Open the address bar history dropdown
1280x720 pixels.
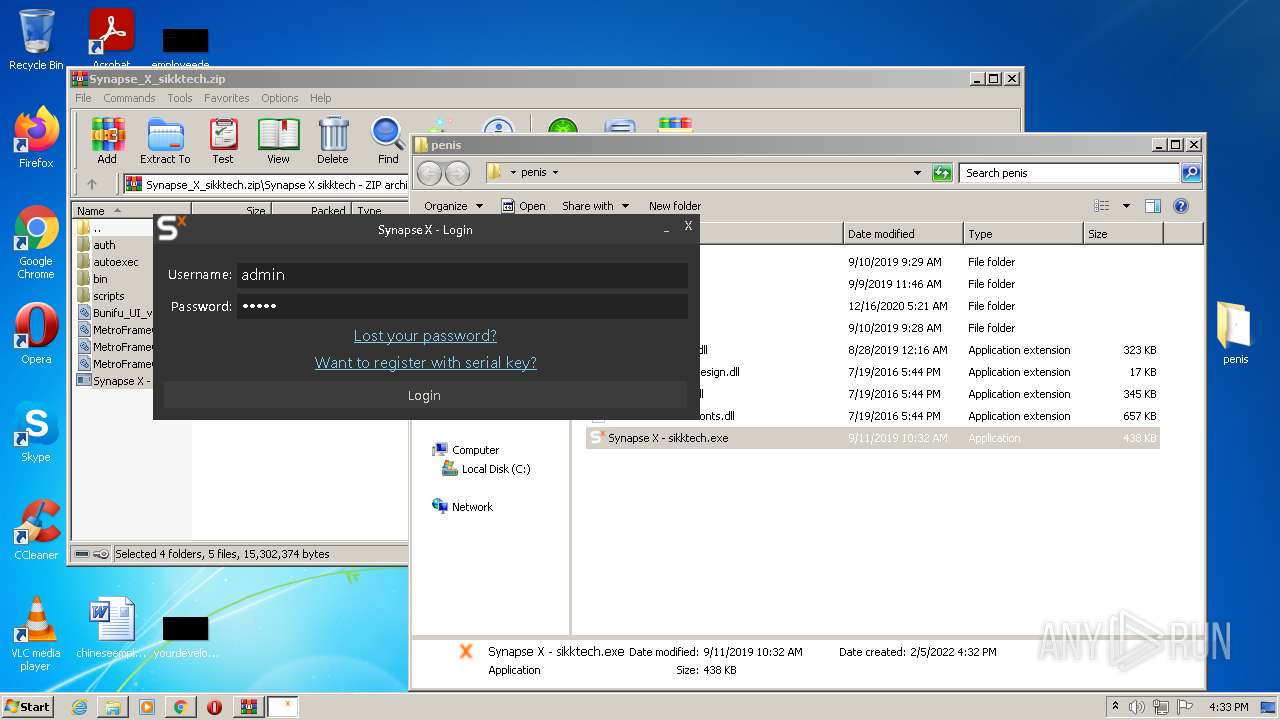coord(917,173)
